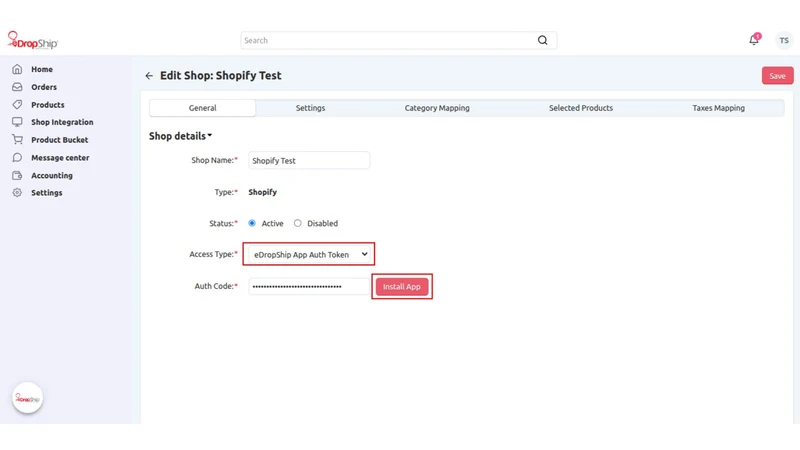
Task: Open Product Bucket in the sidebar
Action: (x=60, y=140)
